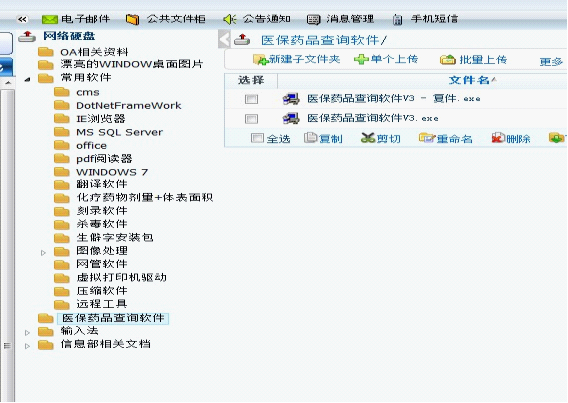Expand the 图像处理 folder arrow
The image size is (568, 403).
coord(43,253)
